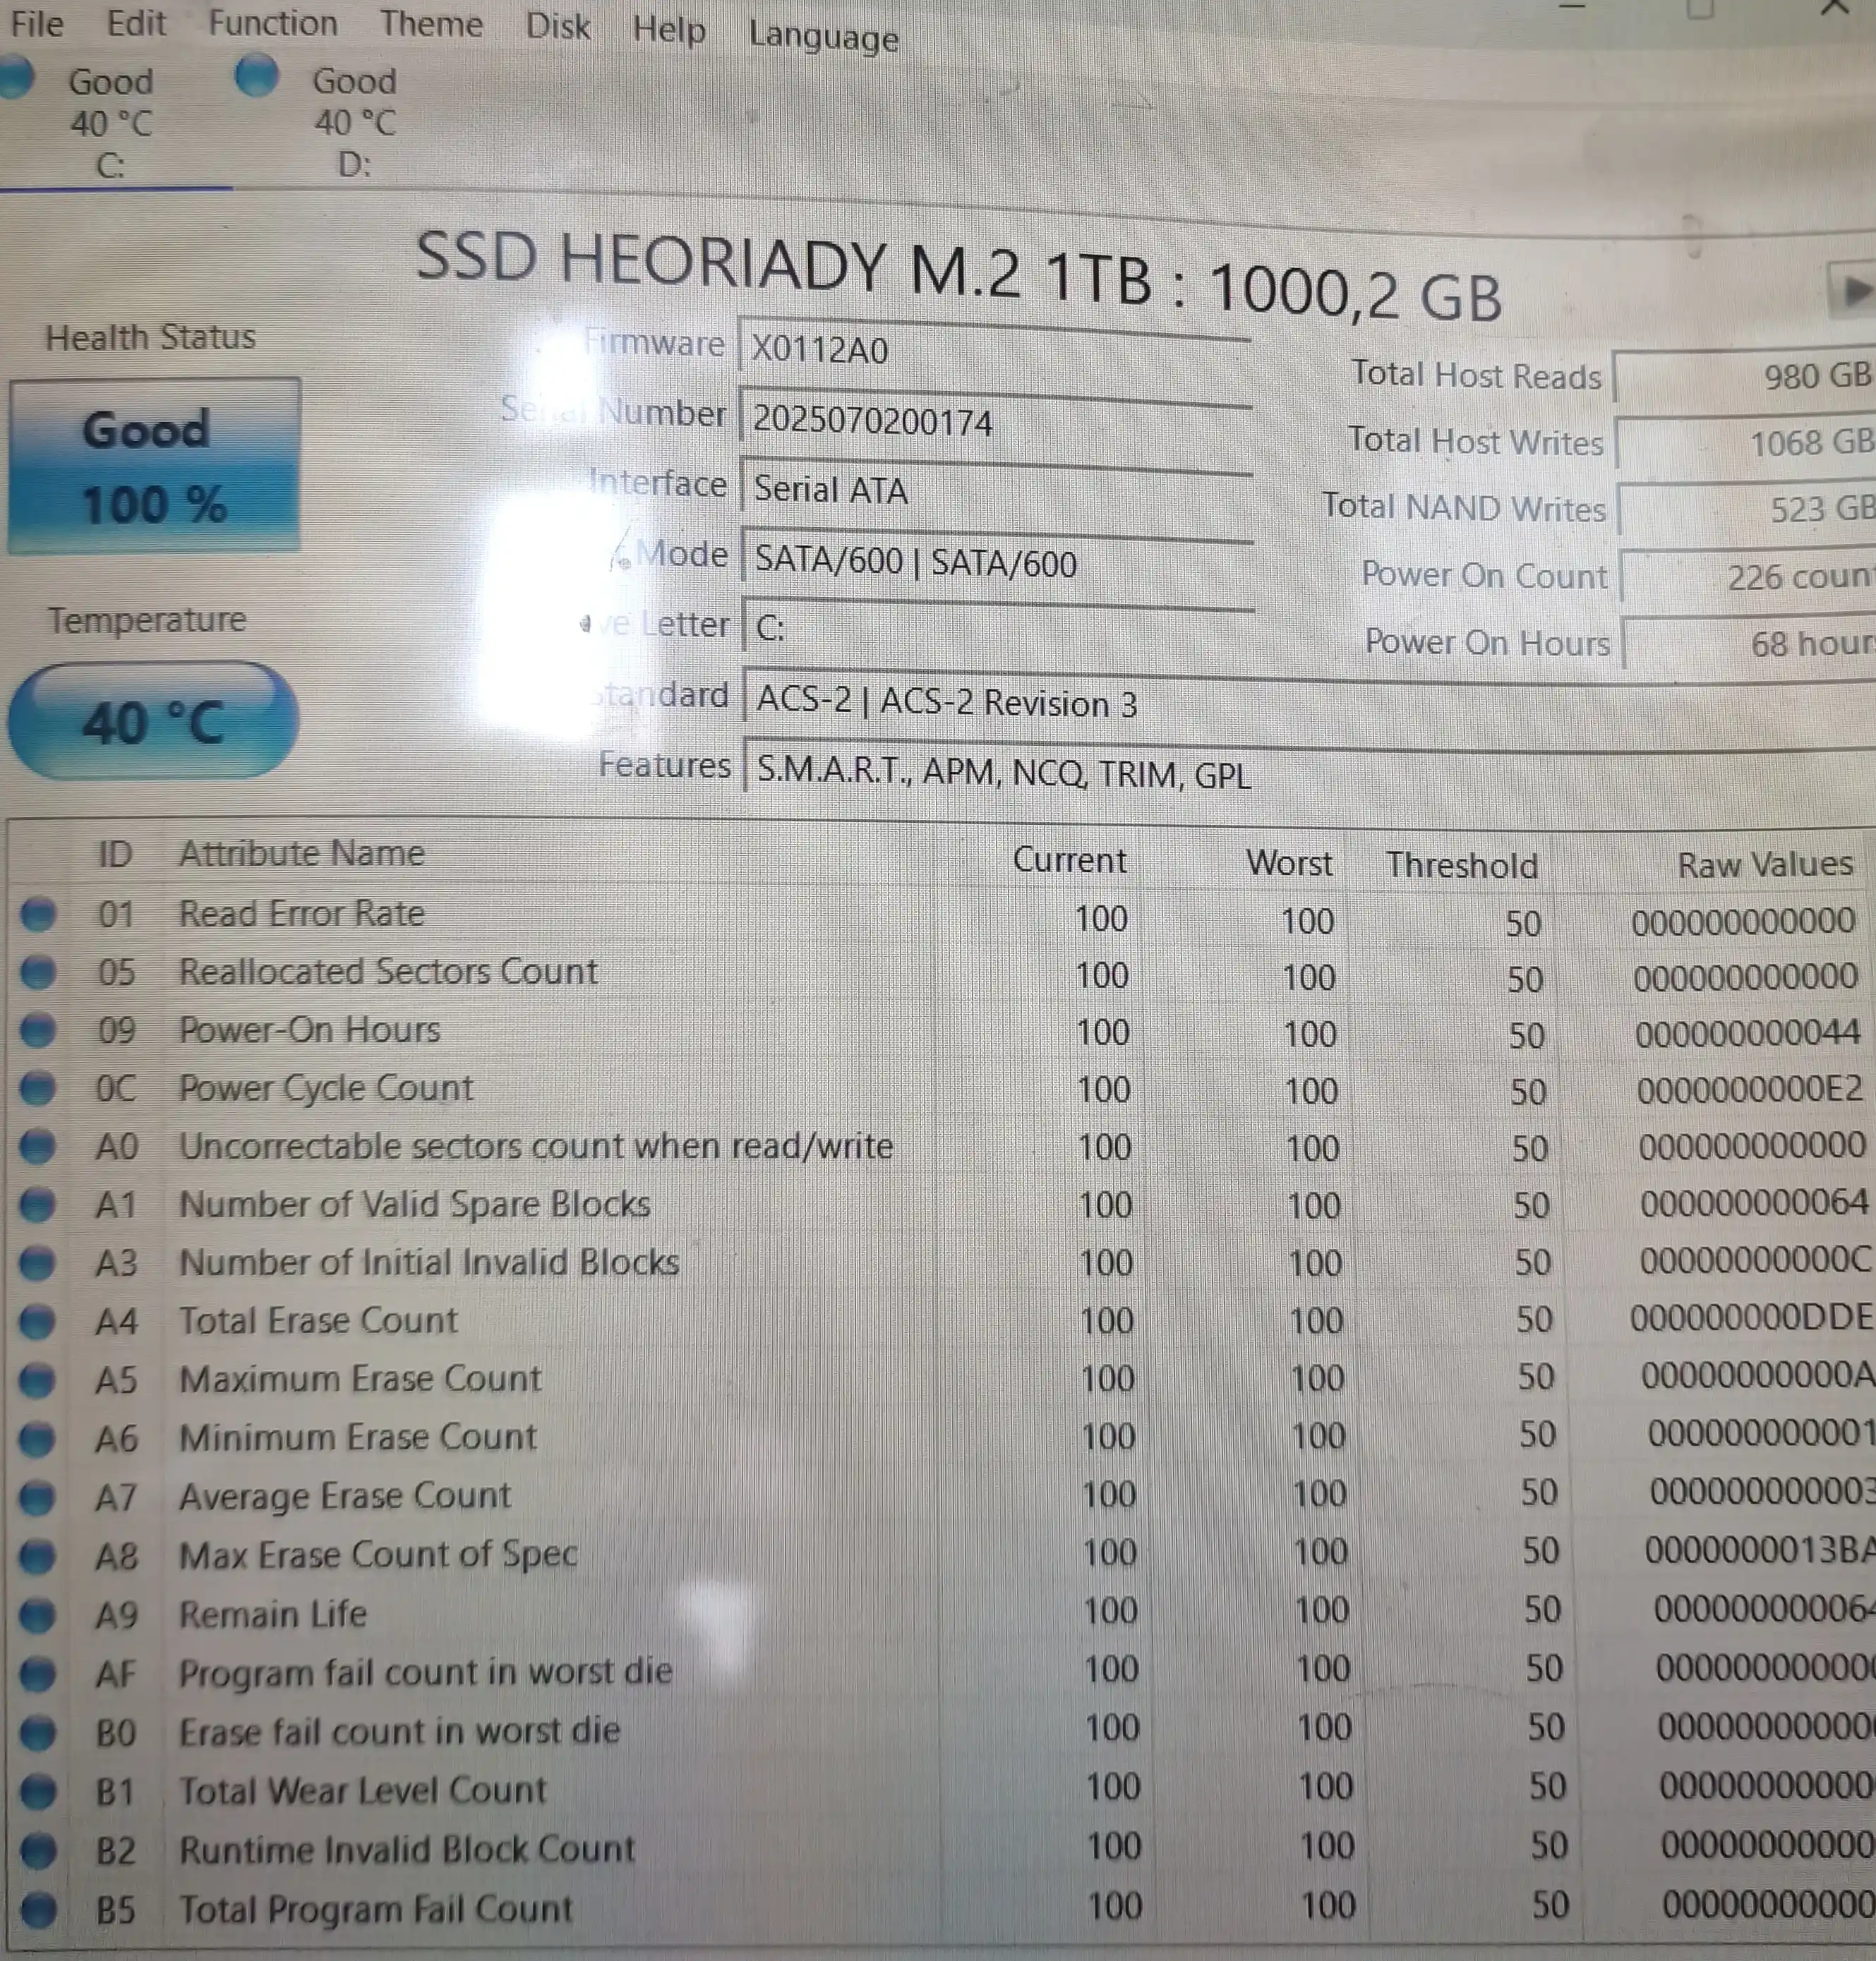Screen dimensions: 1876x1961
Task: Open the Language menu
Action: click(823, 37)
